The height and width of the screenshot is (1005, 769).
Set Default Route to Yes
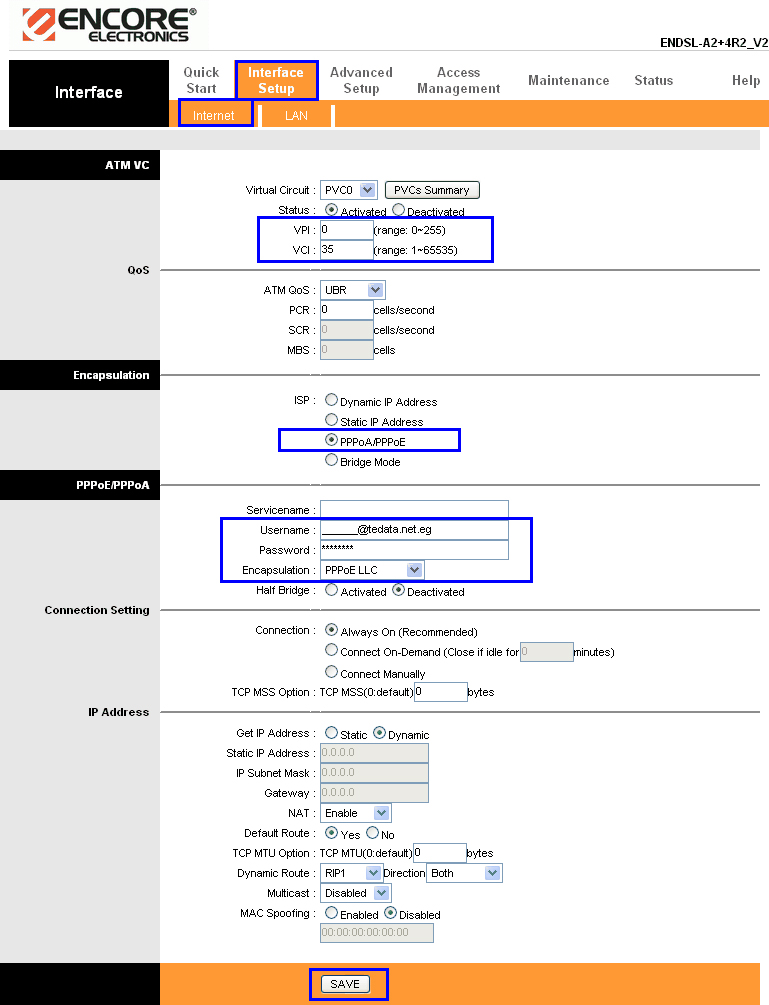(x=331, y=833)
